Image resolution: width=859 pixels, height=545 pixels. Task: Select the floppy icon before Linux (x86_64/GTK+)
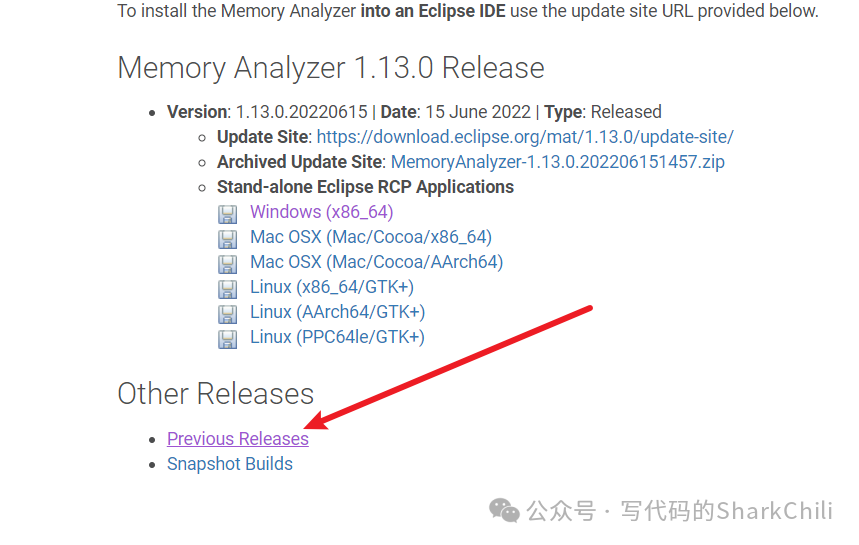(228, 289)
